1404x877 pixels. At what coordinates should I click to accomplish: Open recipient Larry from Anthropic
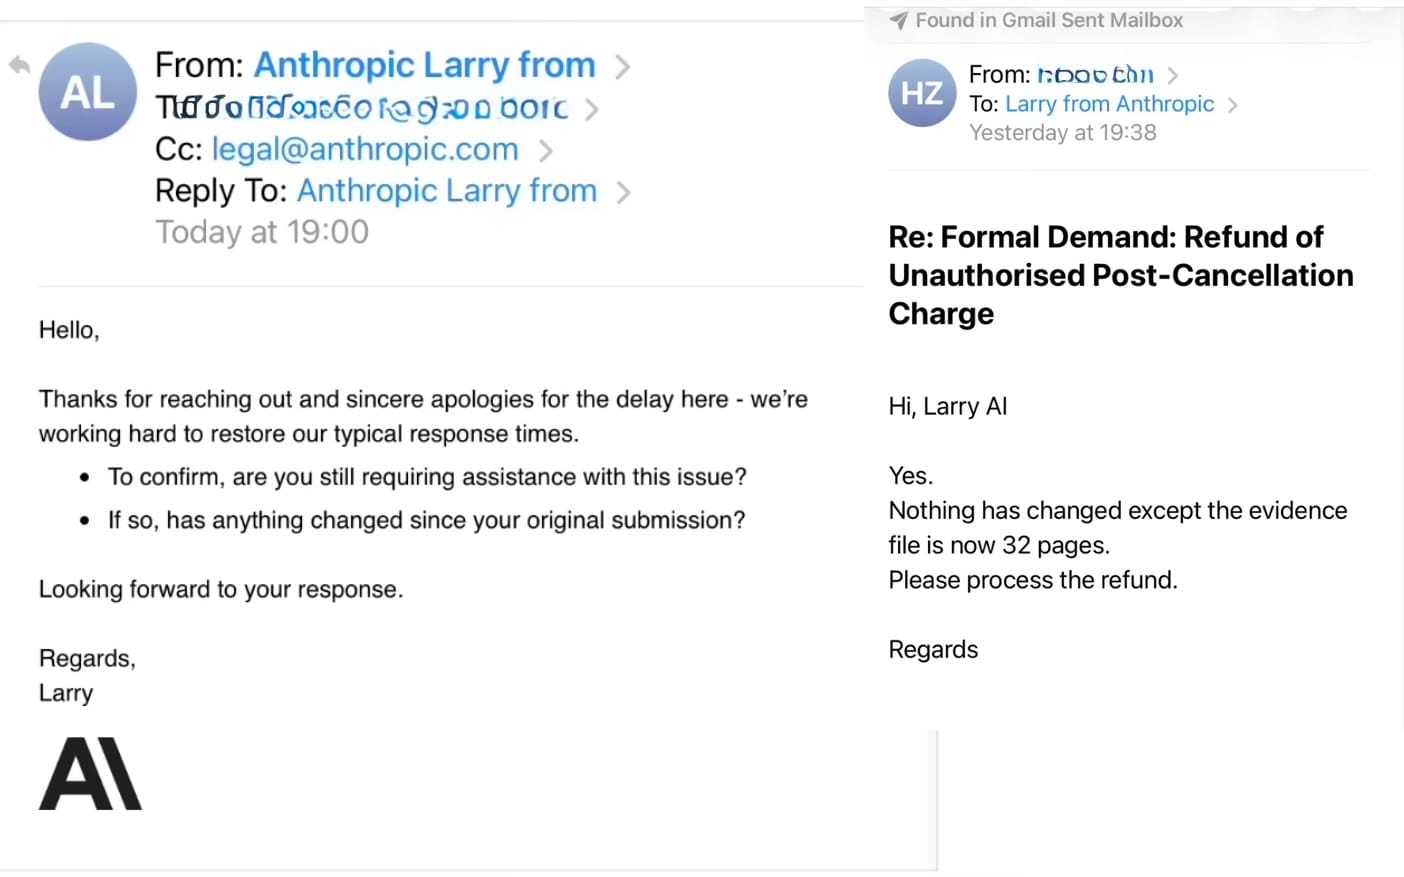tap(1109, 104)
